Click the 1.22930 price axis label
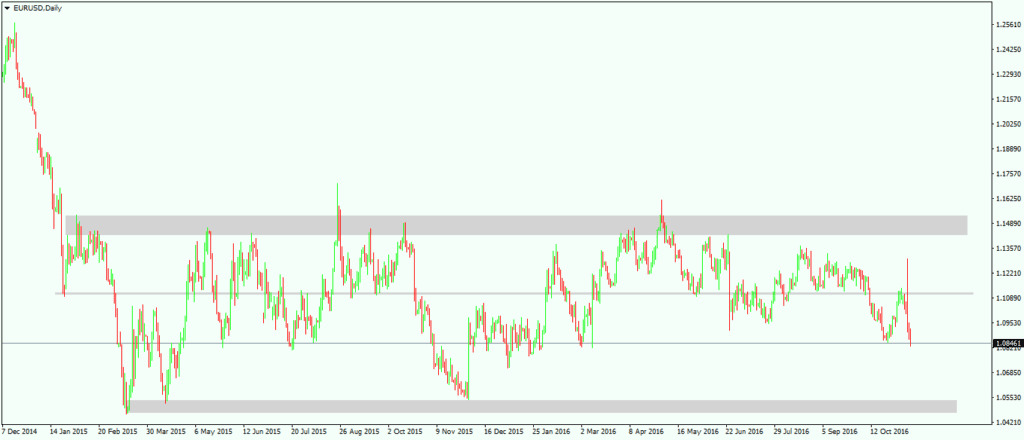 pyautogui.click(x=1007, y=74)
